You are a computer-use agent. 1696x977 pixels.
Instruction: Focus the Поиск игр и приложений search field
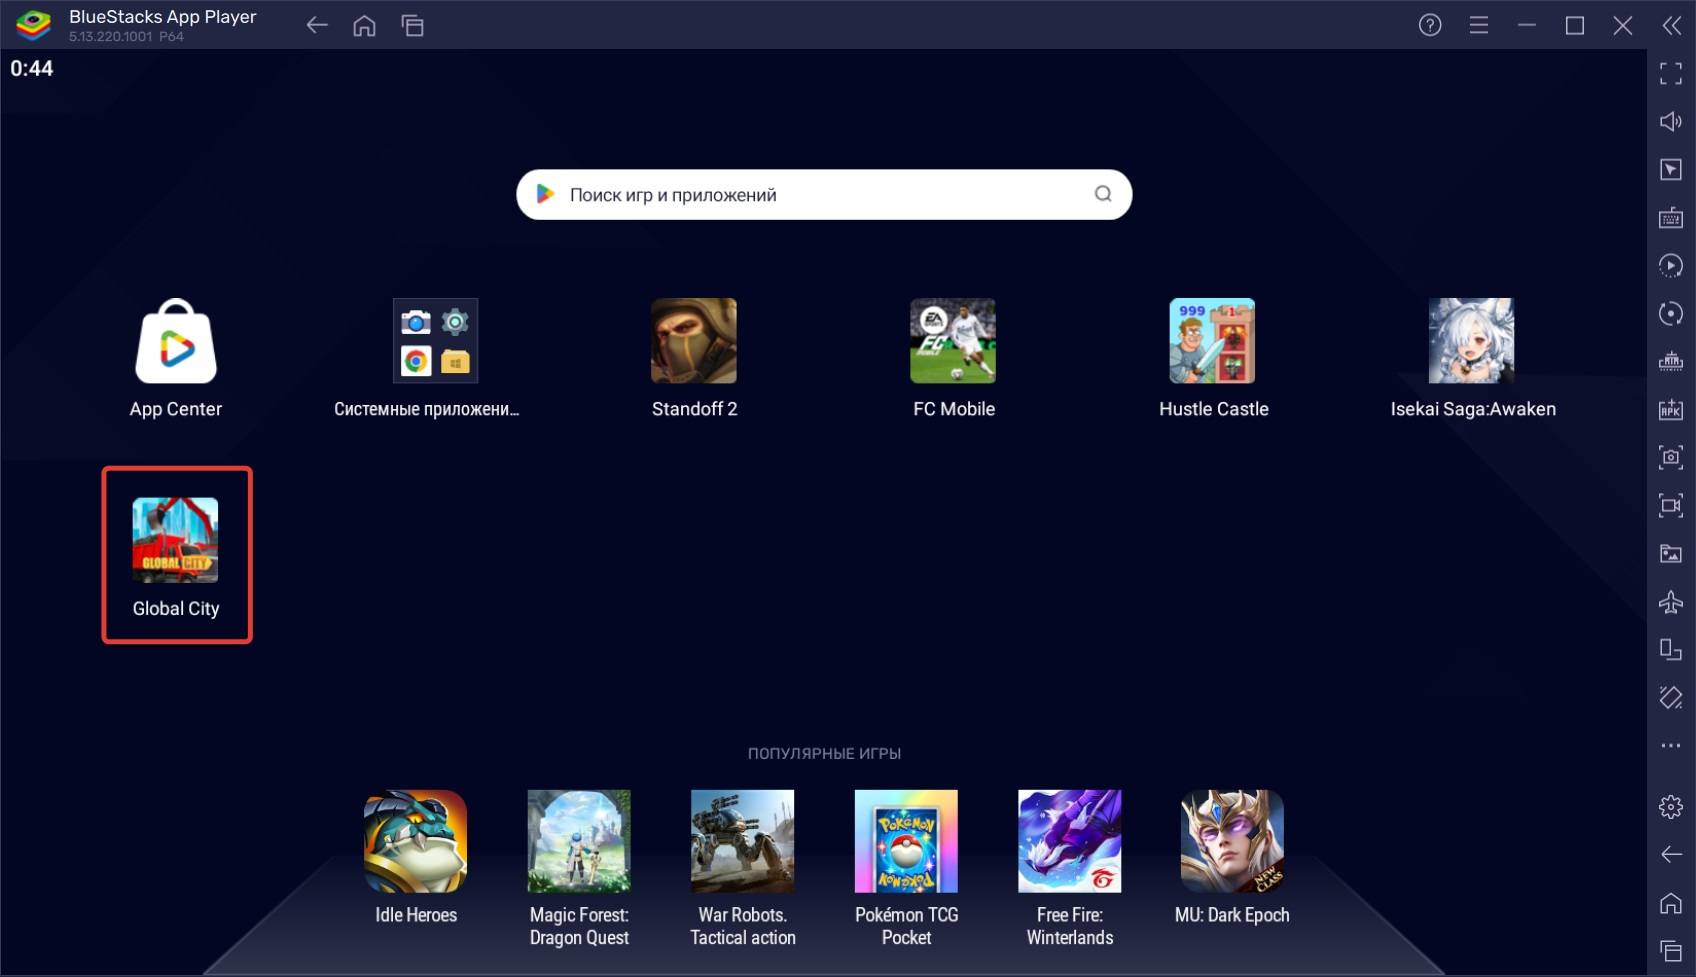click(824, 194)
